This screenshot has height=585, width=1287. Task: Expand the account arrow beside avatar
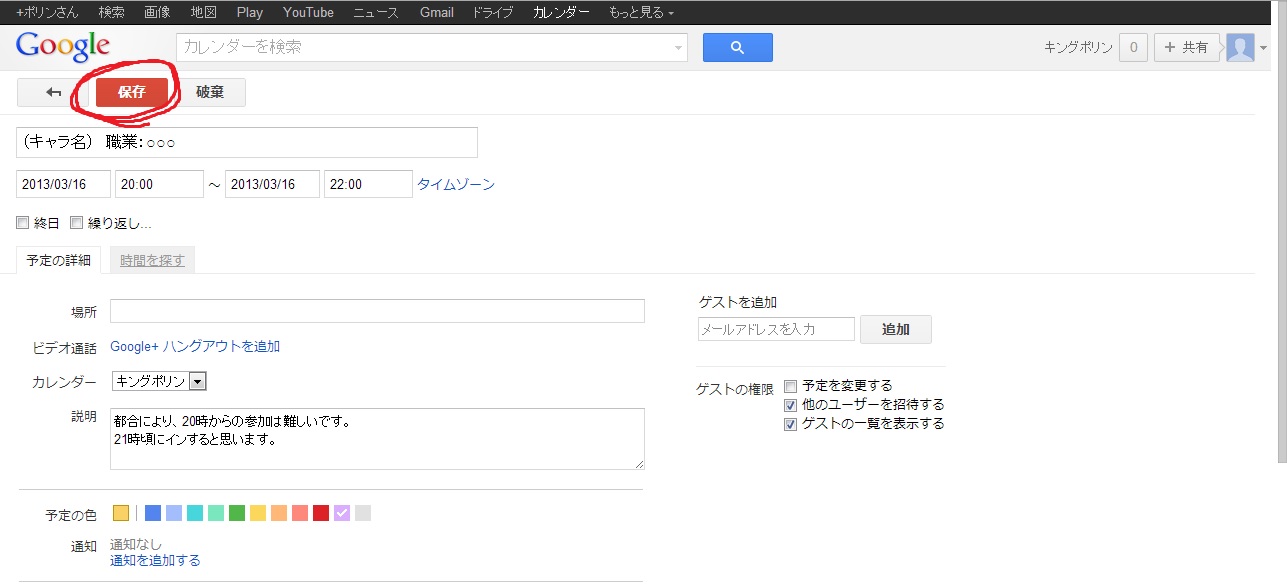click(x=1264, y=48)
